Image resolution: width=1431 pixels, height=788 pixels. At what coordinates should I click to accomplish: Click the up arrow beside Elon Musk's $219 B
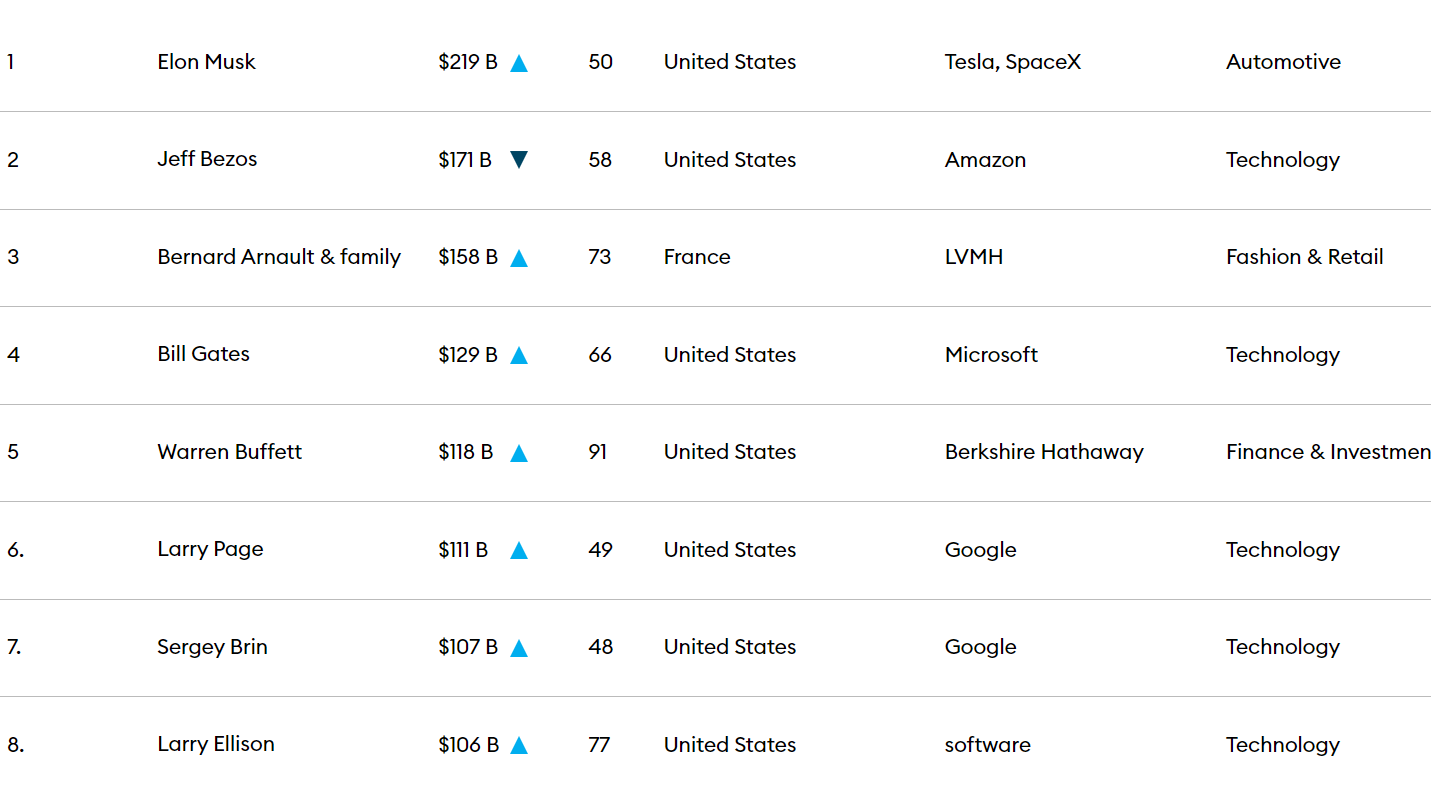pyautogui.click(x=518, y=63)
